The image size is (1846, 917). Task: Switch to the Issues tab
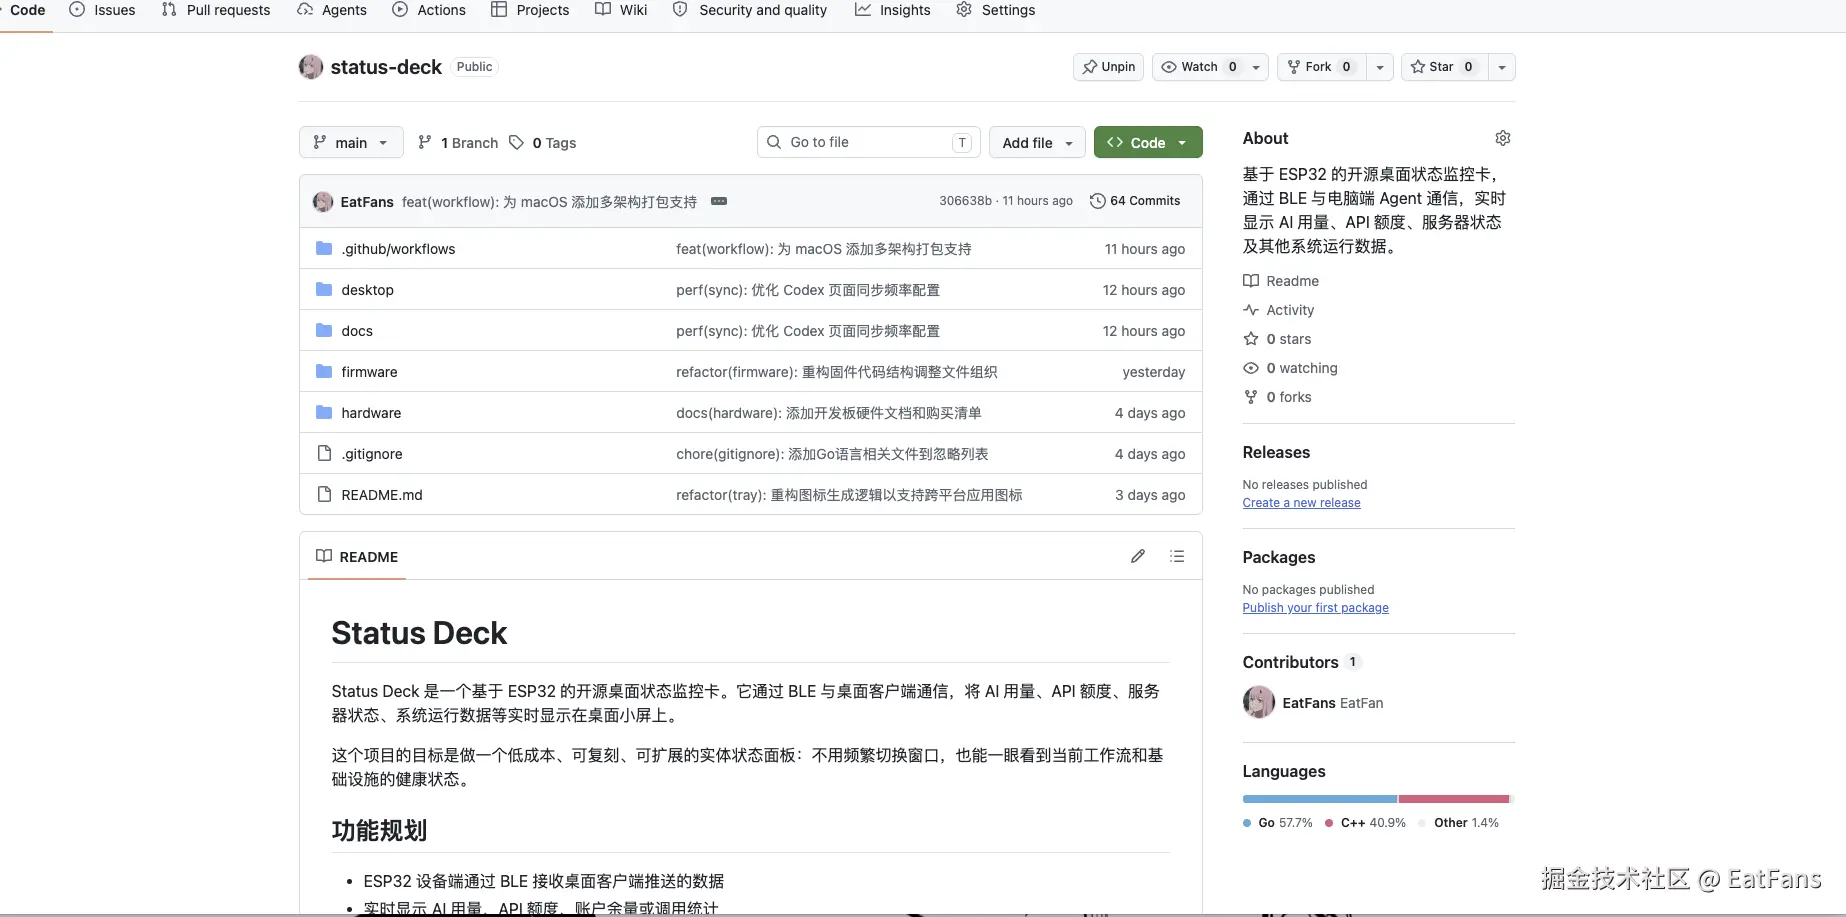(x=102, y=10)
